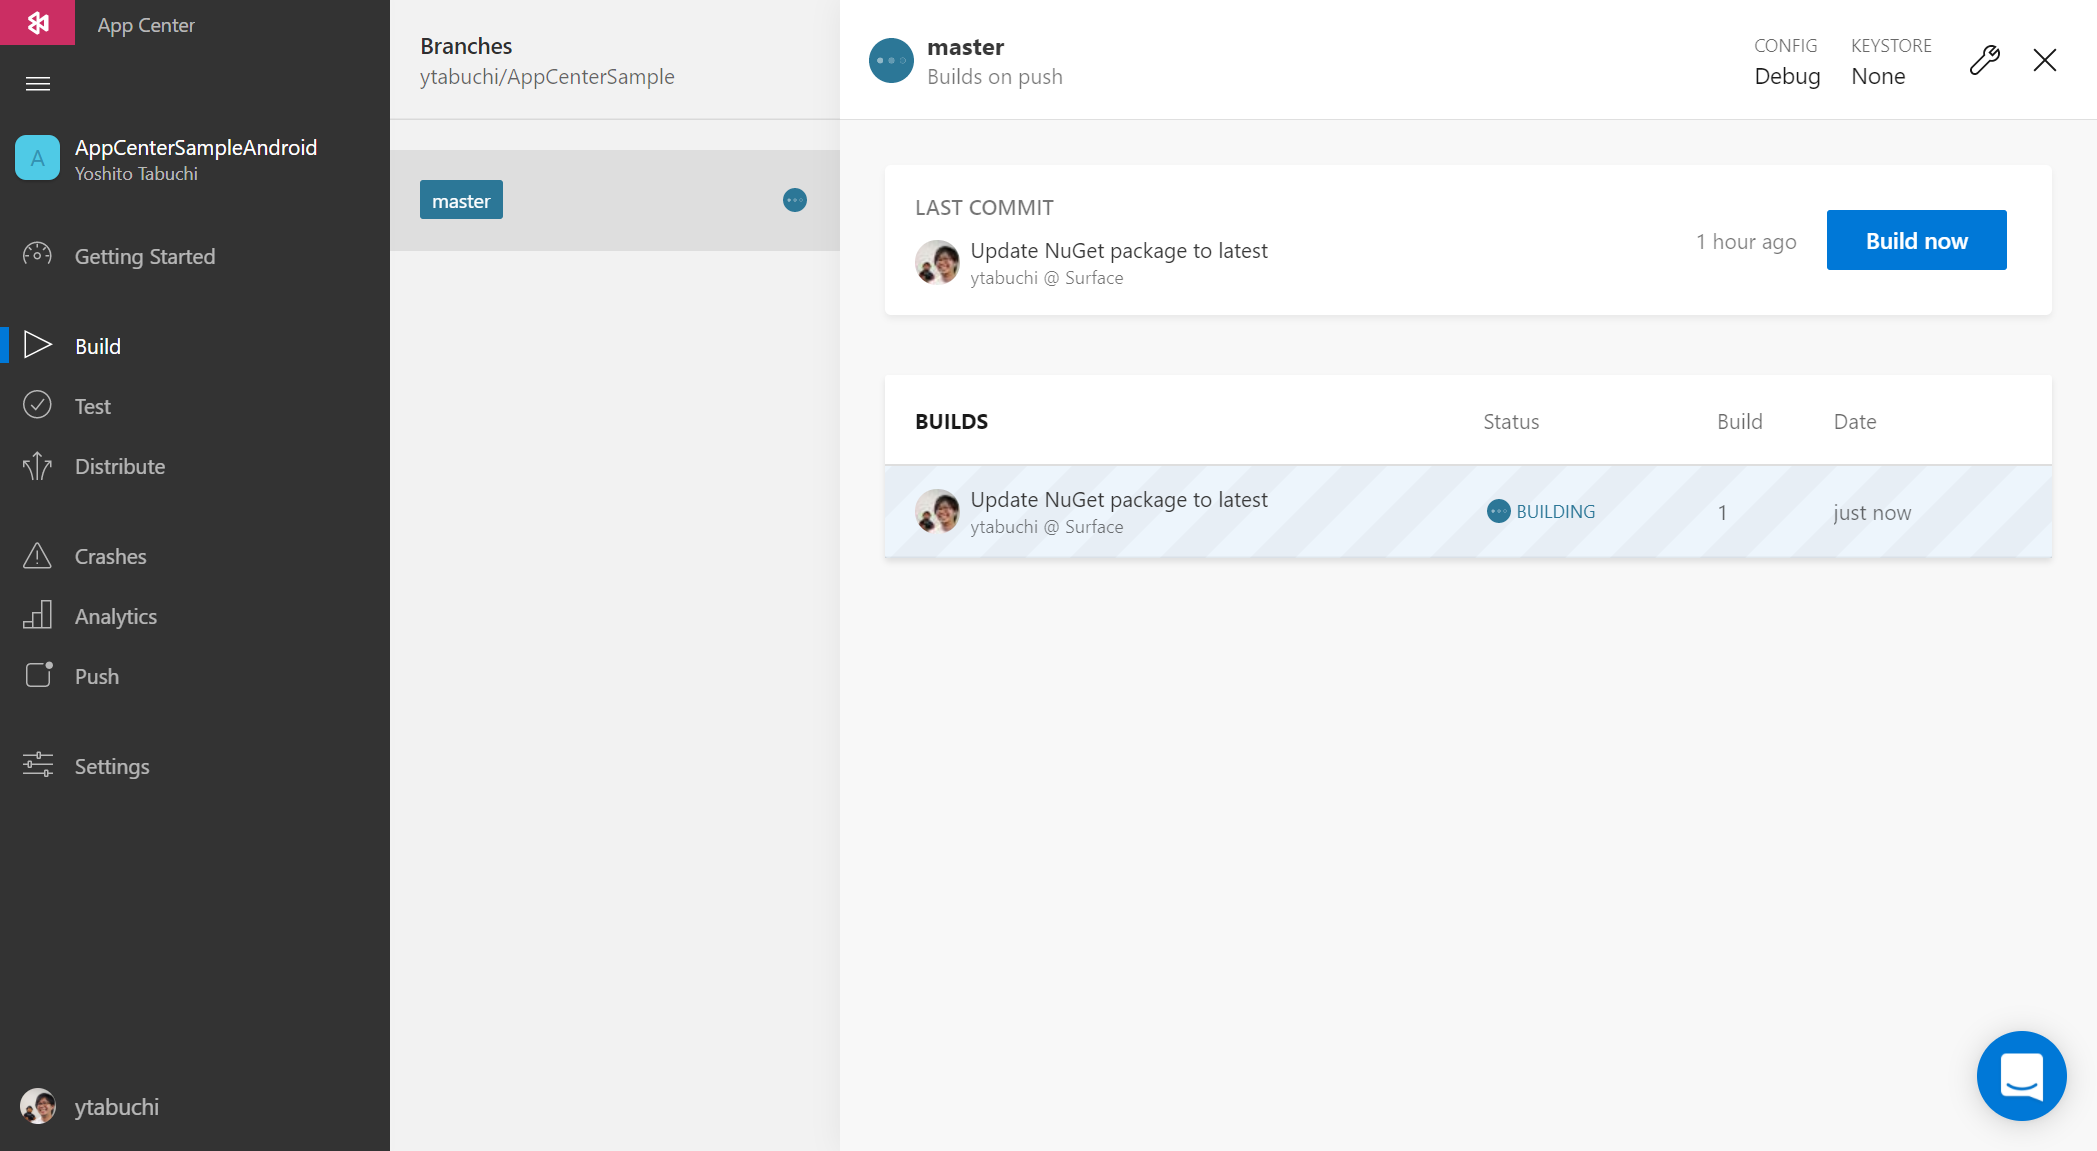Open the Push notifications section
Image resolution: width=2097 pixels, height=1151 pixels.
(96, 676)
